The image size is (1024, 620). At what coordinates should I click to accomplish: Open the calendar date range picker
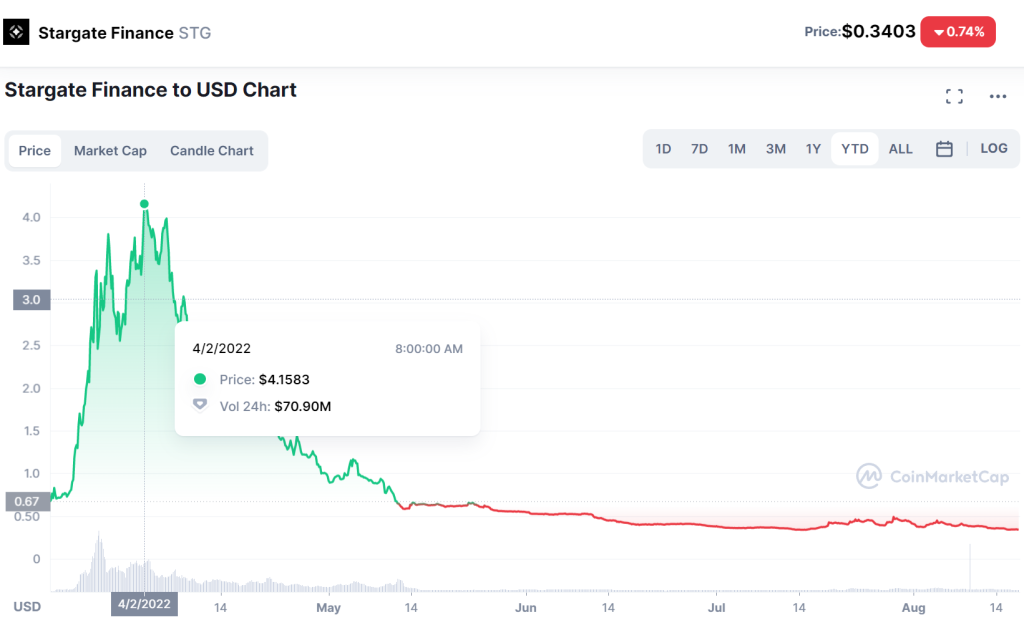point(944,149)
